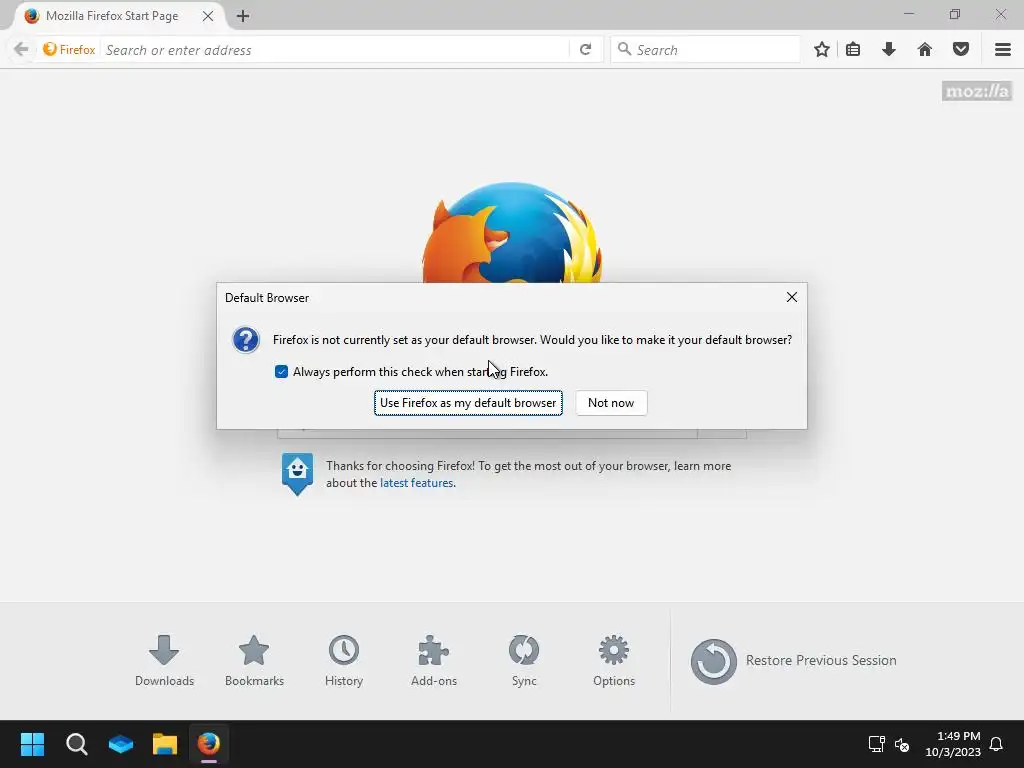This screenshot has height=768, width=1024.
Task: Open the Pocket icon in the toolbar
Action: coord(961,50)
